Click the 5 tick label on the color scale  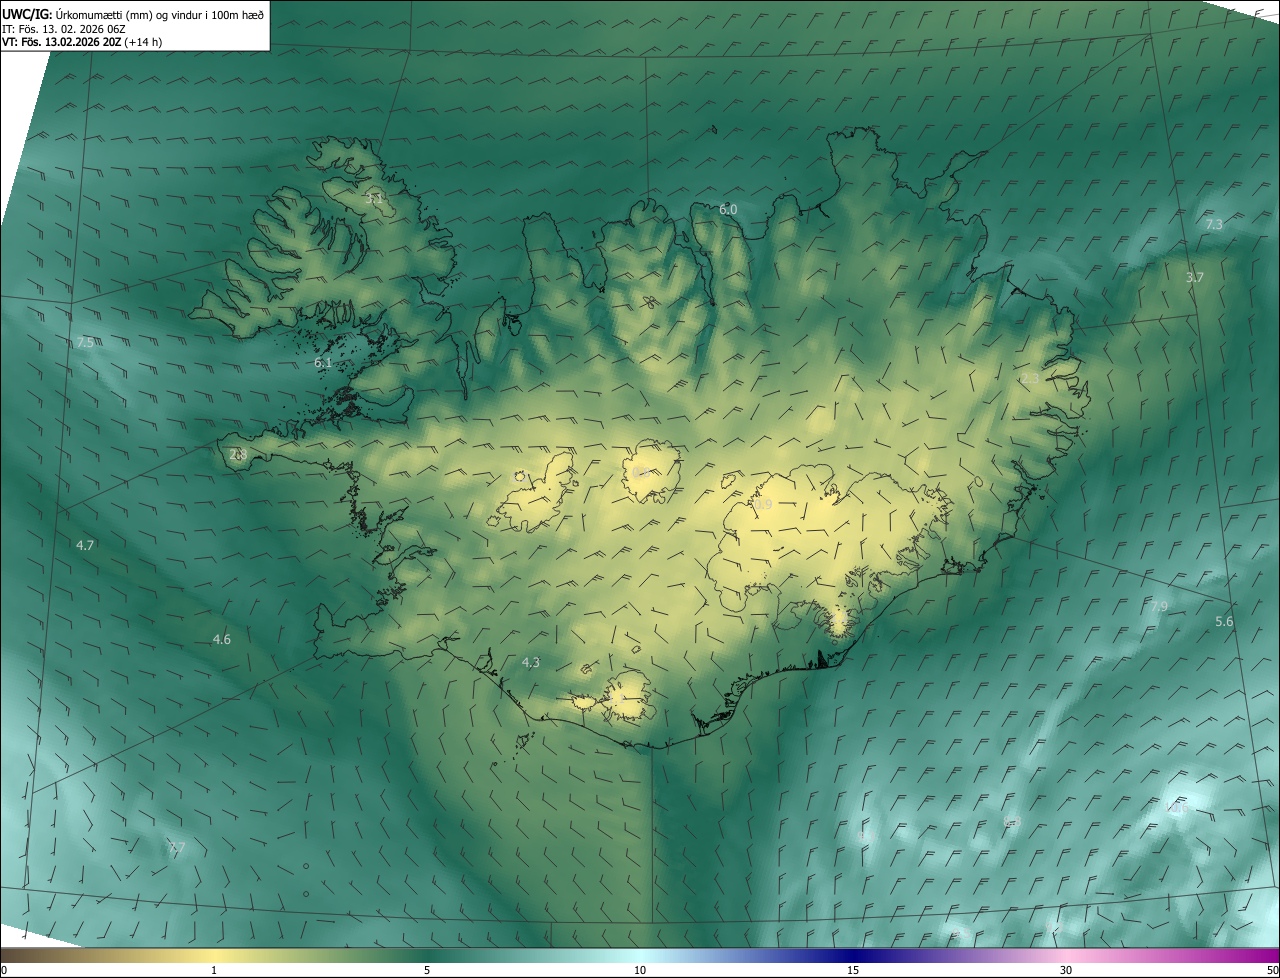427,970
